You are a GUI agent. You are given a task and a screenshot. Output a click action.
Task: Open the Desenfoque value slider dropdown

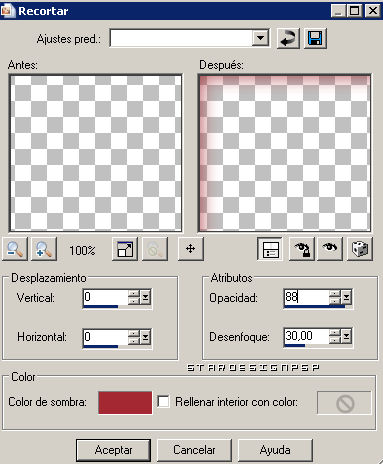[346, 337]
